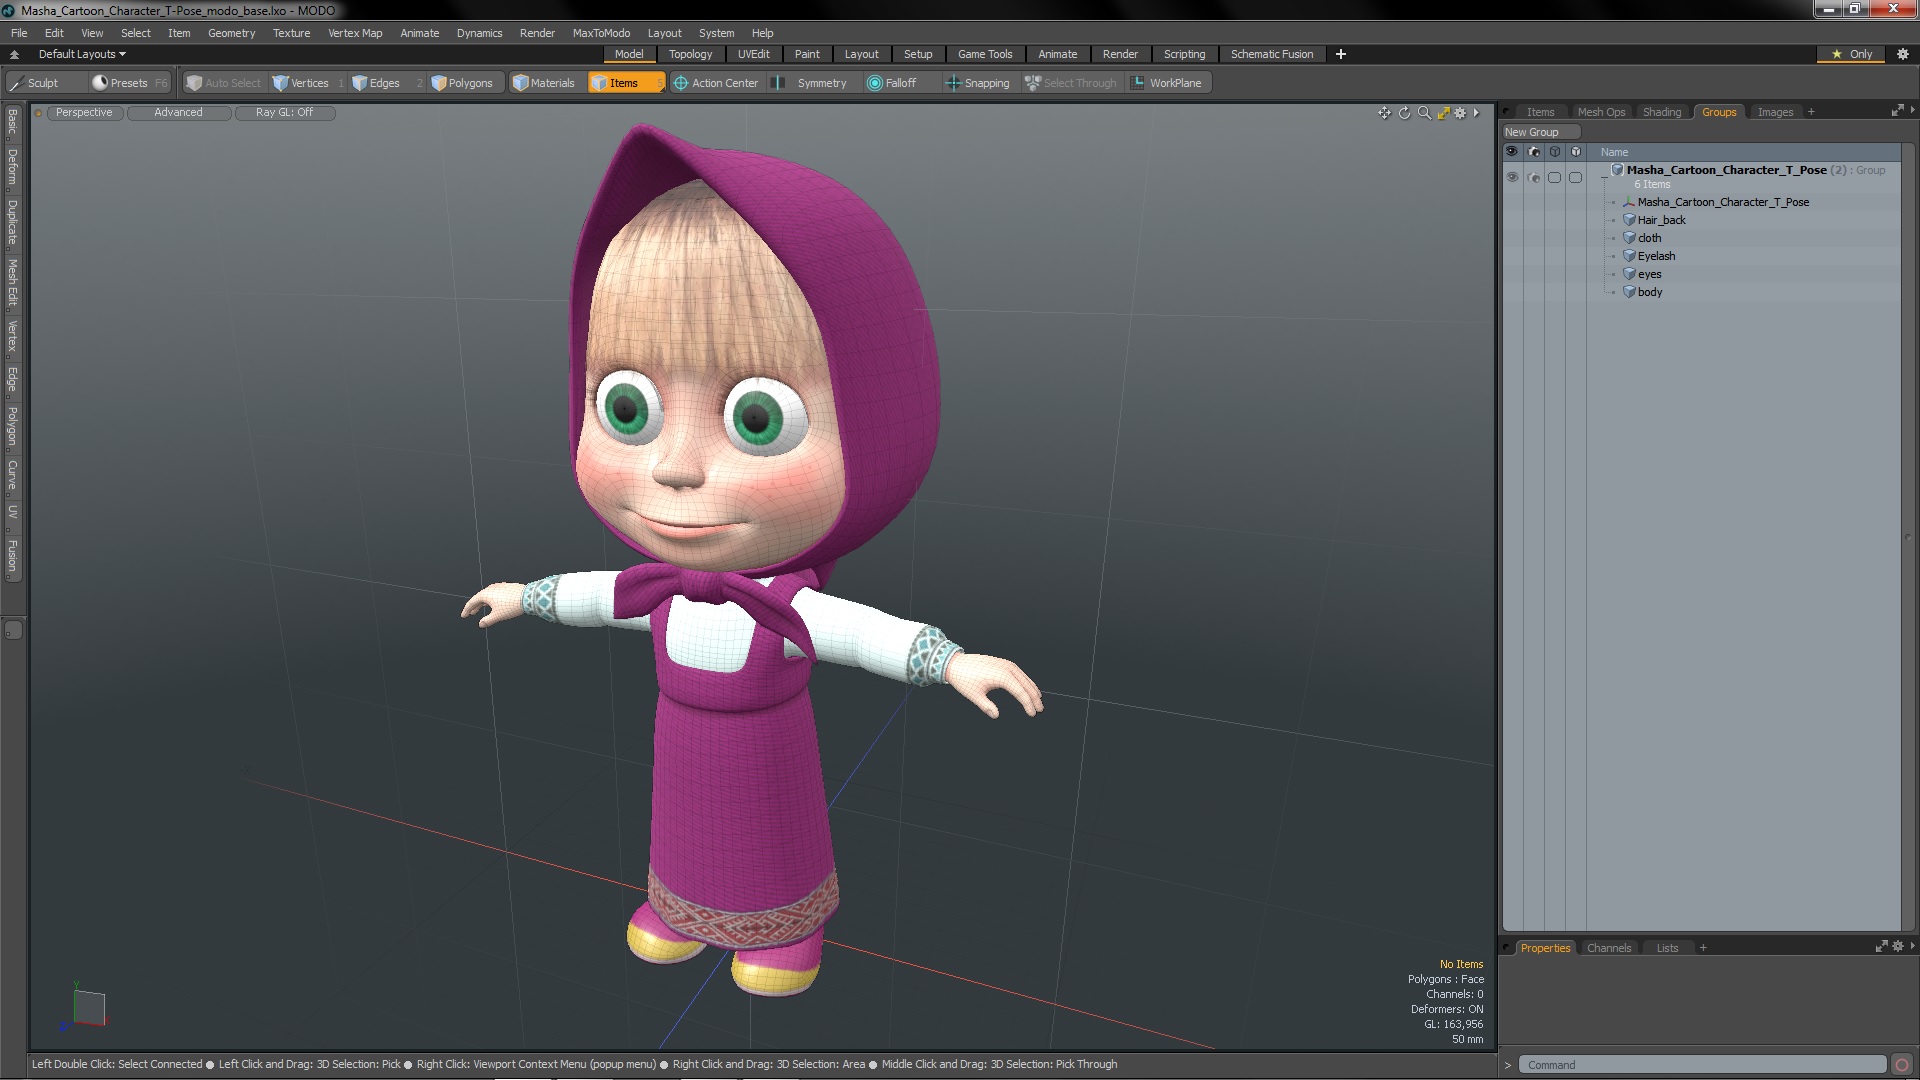Screen dimensions: 1920x1080
Task: Expand the Groups panel options arrow
Action: click(x=1912, y=110)
